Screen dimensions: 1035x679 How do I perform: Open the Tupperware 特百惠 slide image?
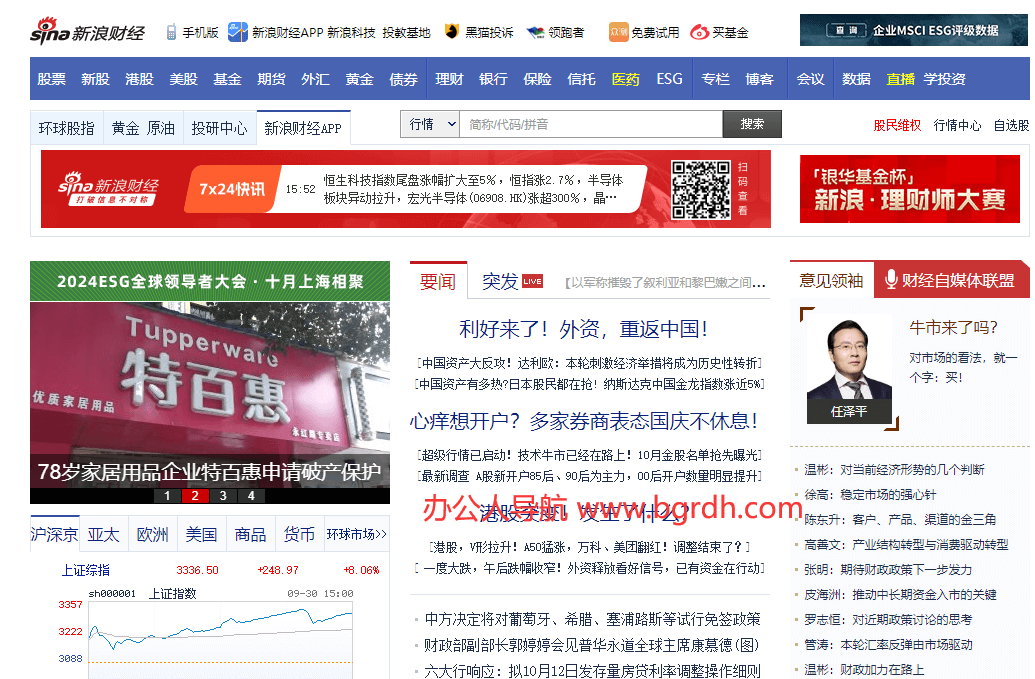[x=210, y=379]
